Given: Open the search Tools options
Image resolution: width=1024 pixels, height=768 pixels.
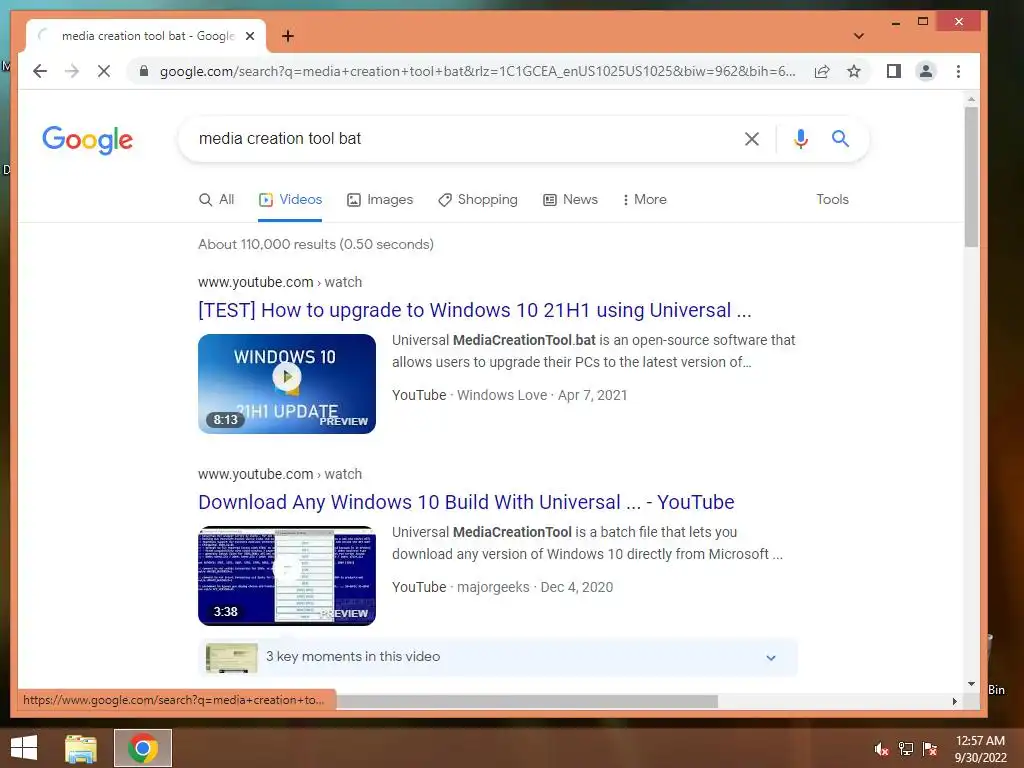Looking at the screenshot, I should coord(832,199).
